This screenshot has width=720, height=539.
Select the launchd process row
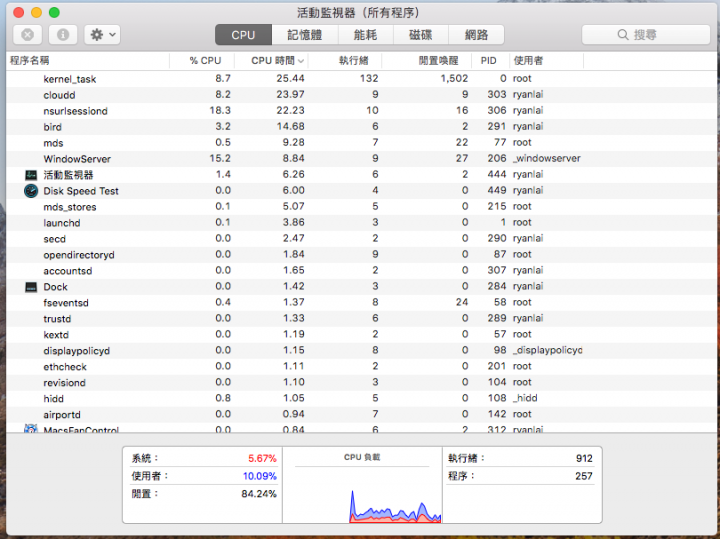click(x=360, y=223)
